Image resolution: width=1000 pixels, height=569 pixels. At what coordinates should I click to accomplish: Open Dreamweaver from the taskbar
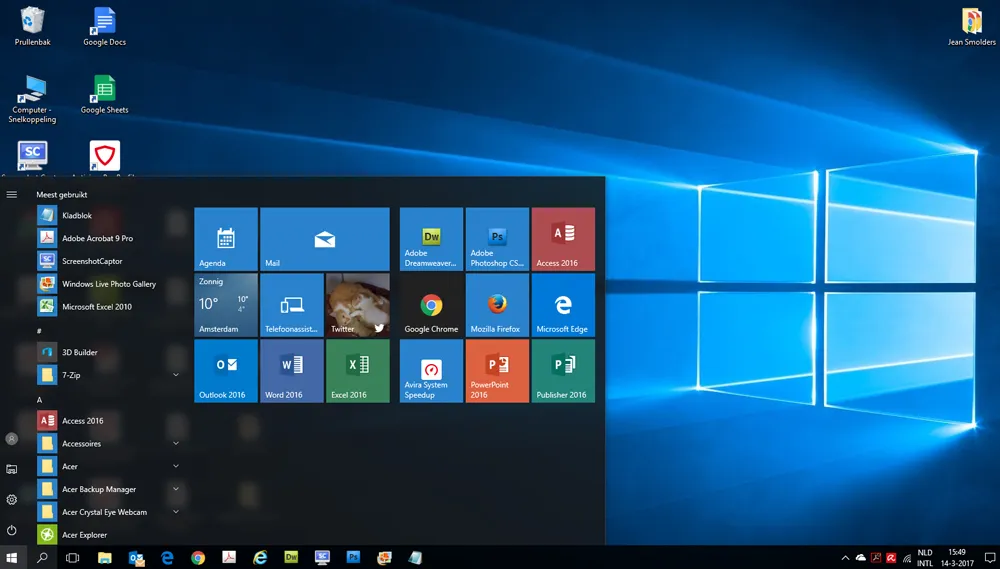click(291, 558)
